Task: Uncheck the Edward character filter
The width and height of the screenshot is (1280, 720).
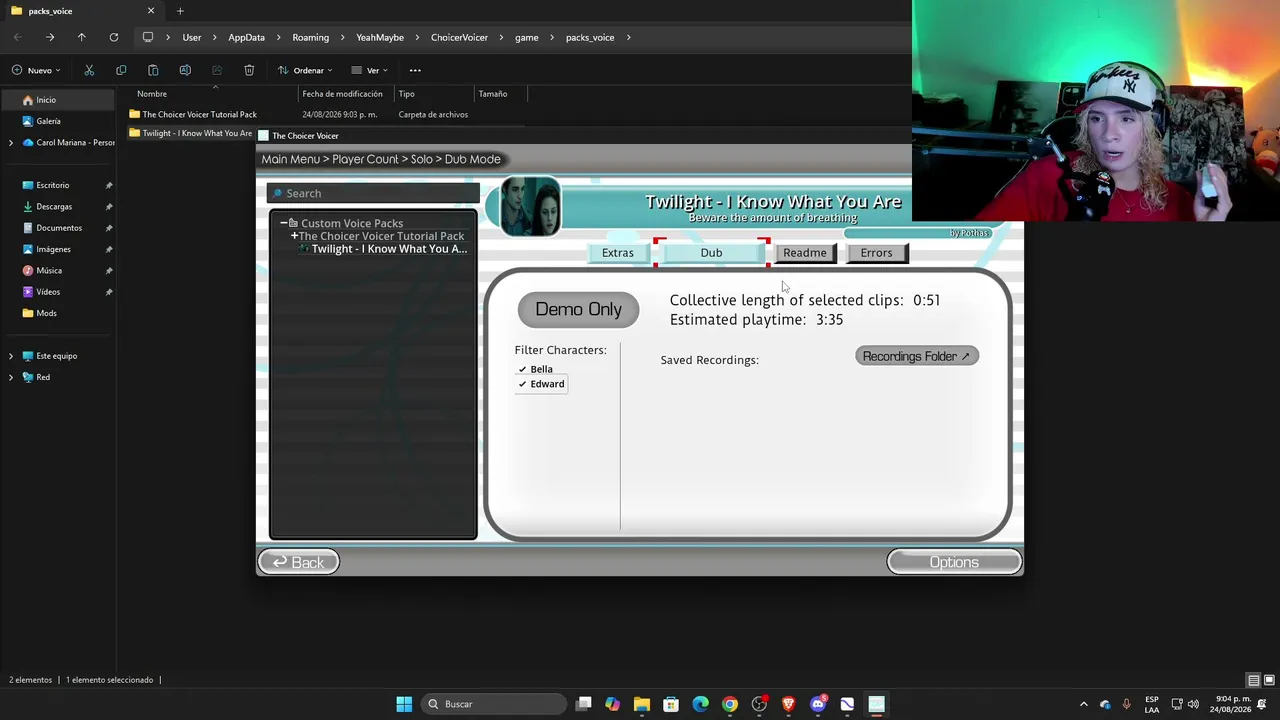Action: [x=541, y=384]
